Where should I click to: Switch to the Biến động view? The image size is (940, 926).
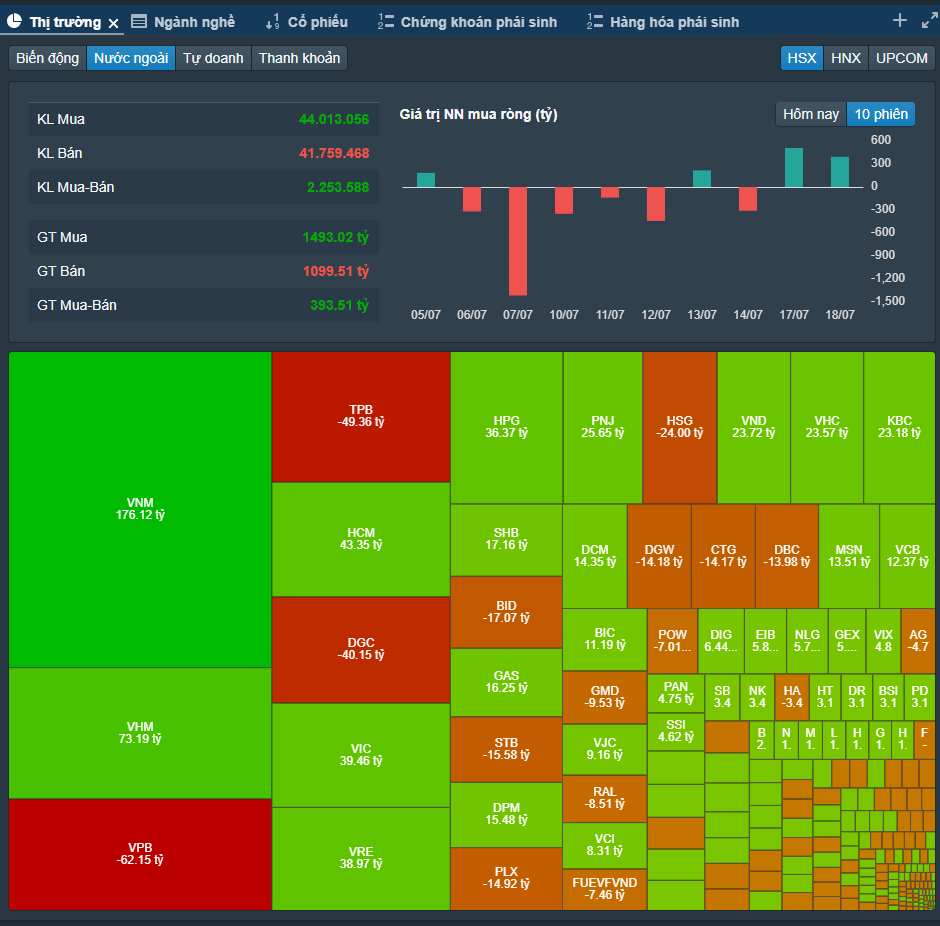tap(48, 58)
